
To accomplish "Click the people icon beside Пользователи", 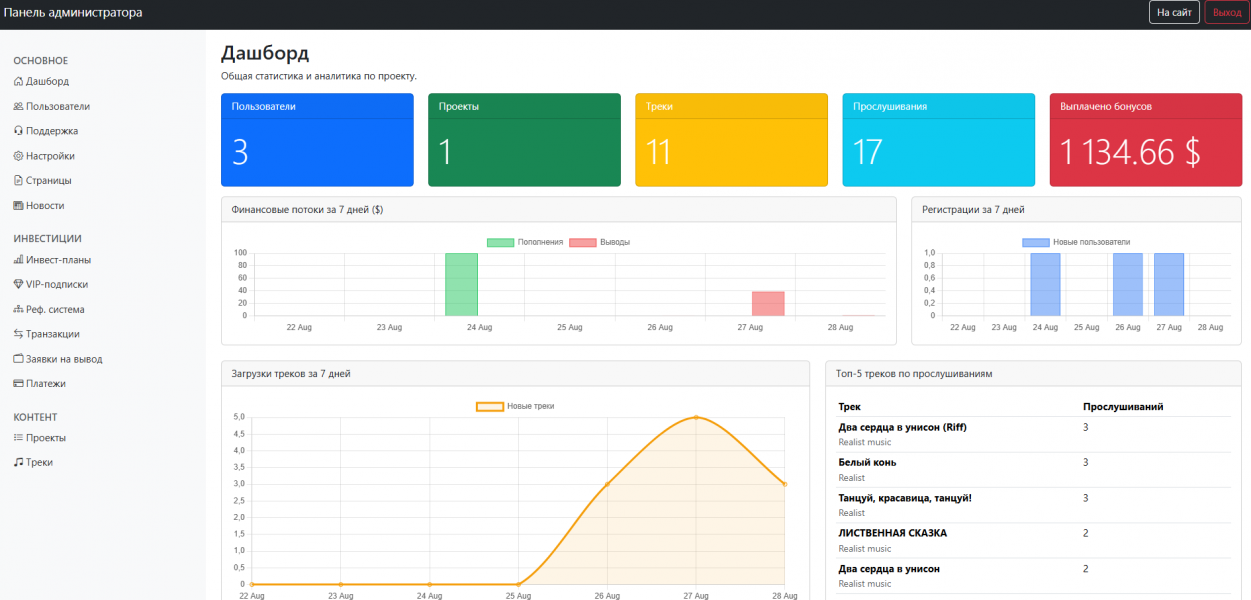I will coord(18,107).
